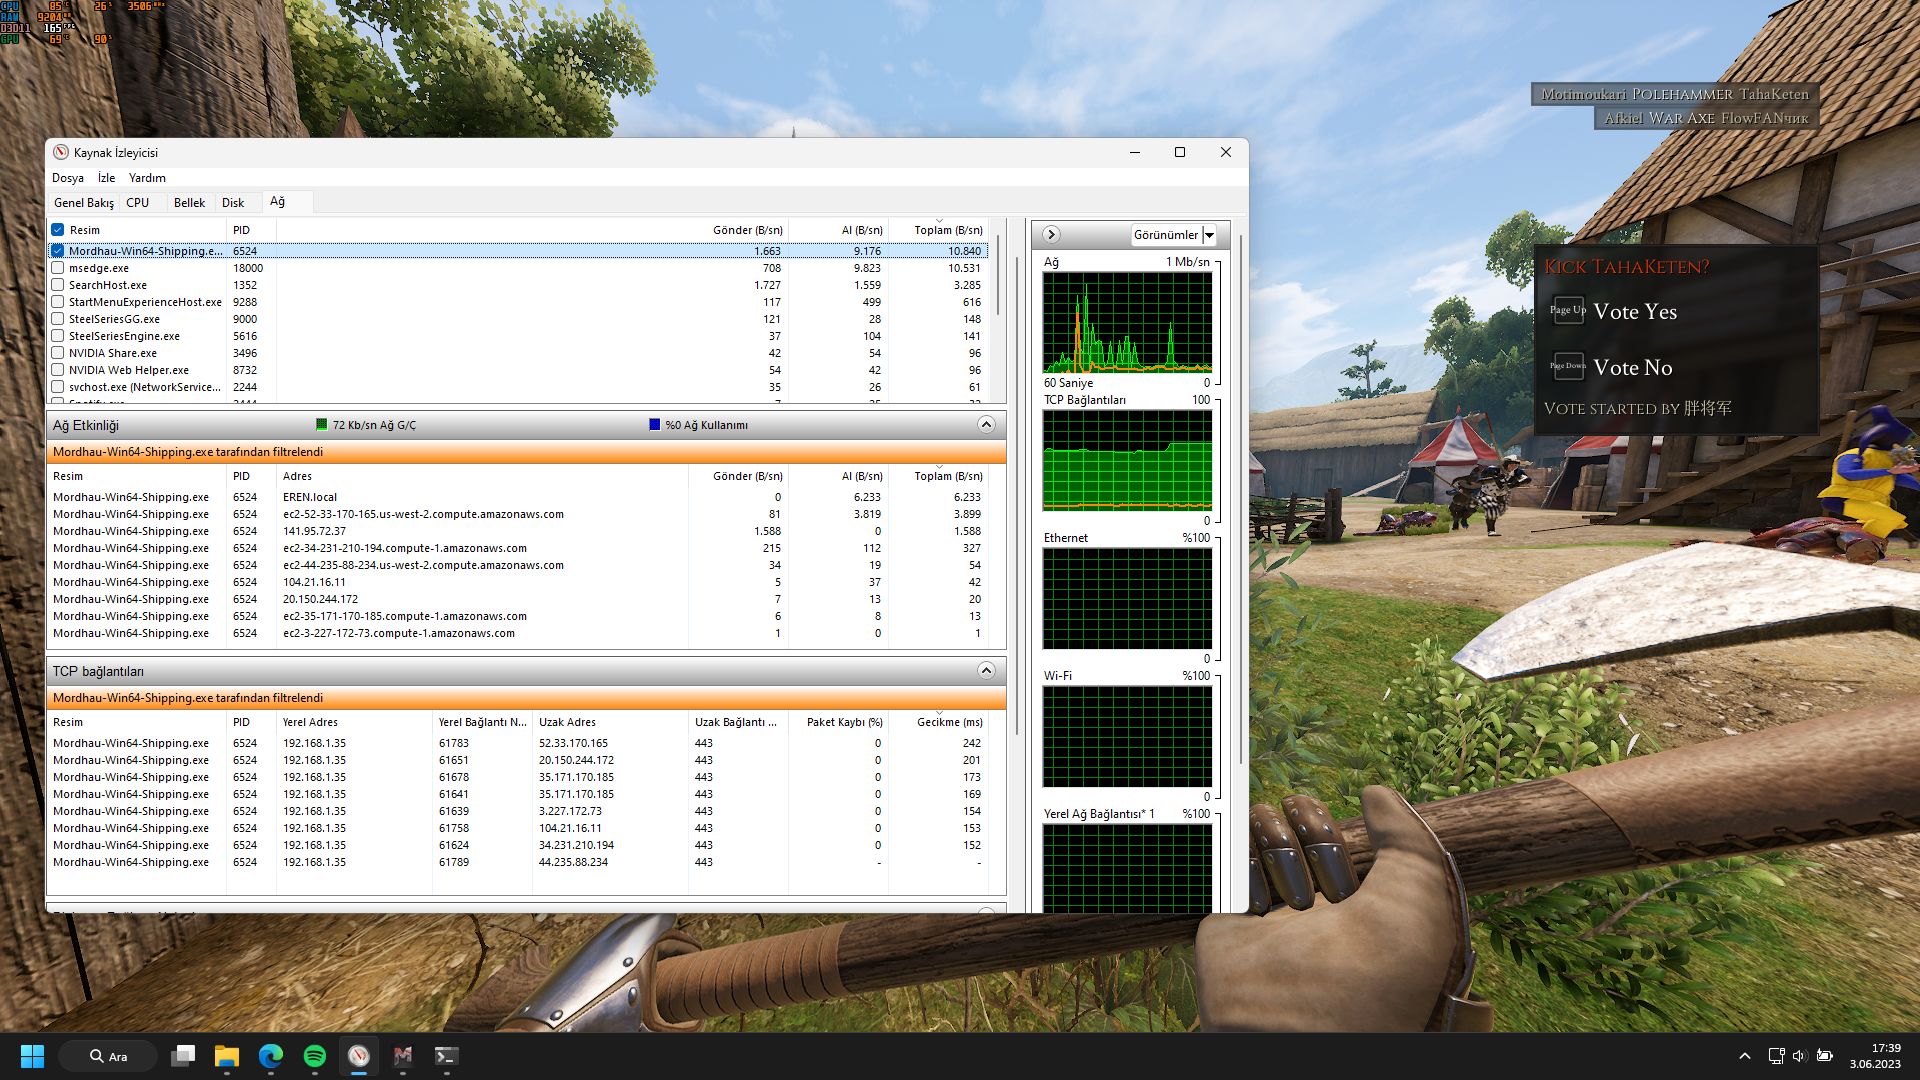Click the graph pane collapse arrow icon

coord(1051,234)
